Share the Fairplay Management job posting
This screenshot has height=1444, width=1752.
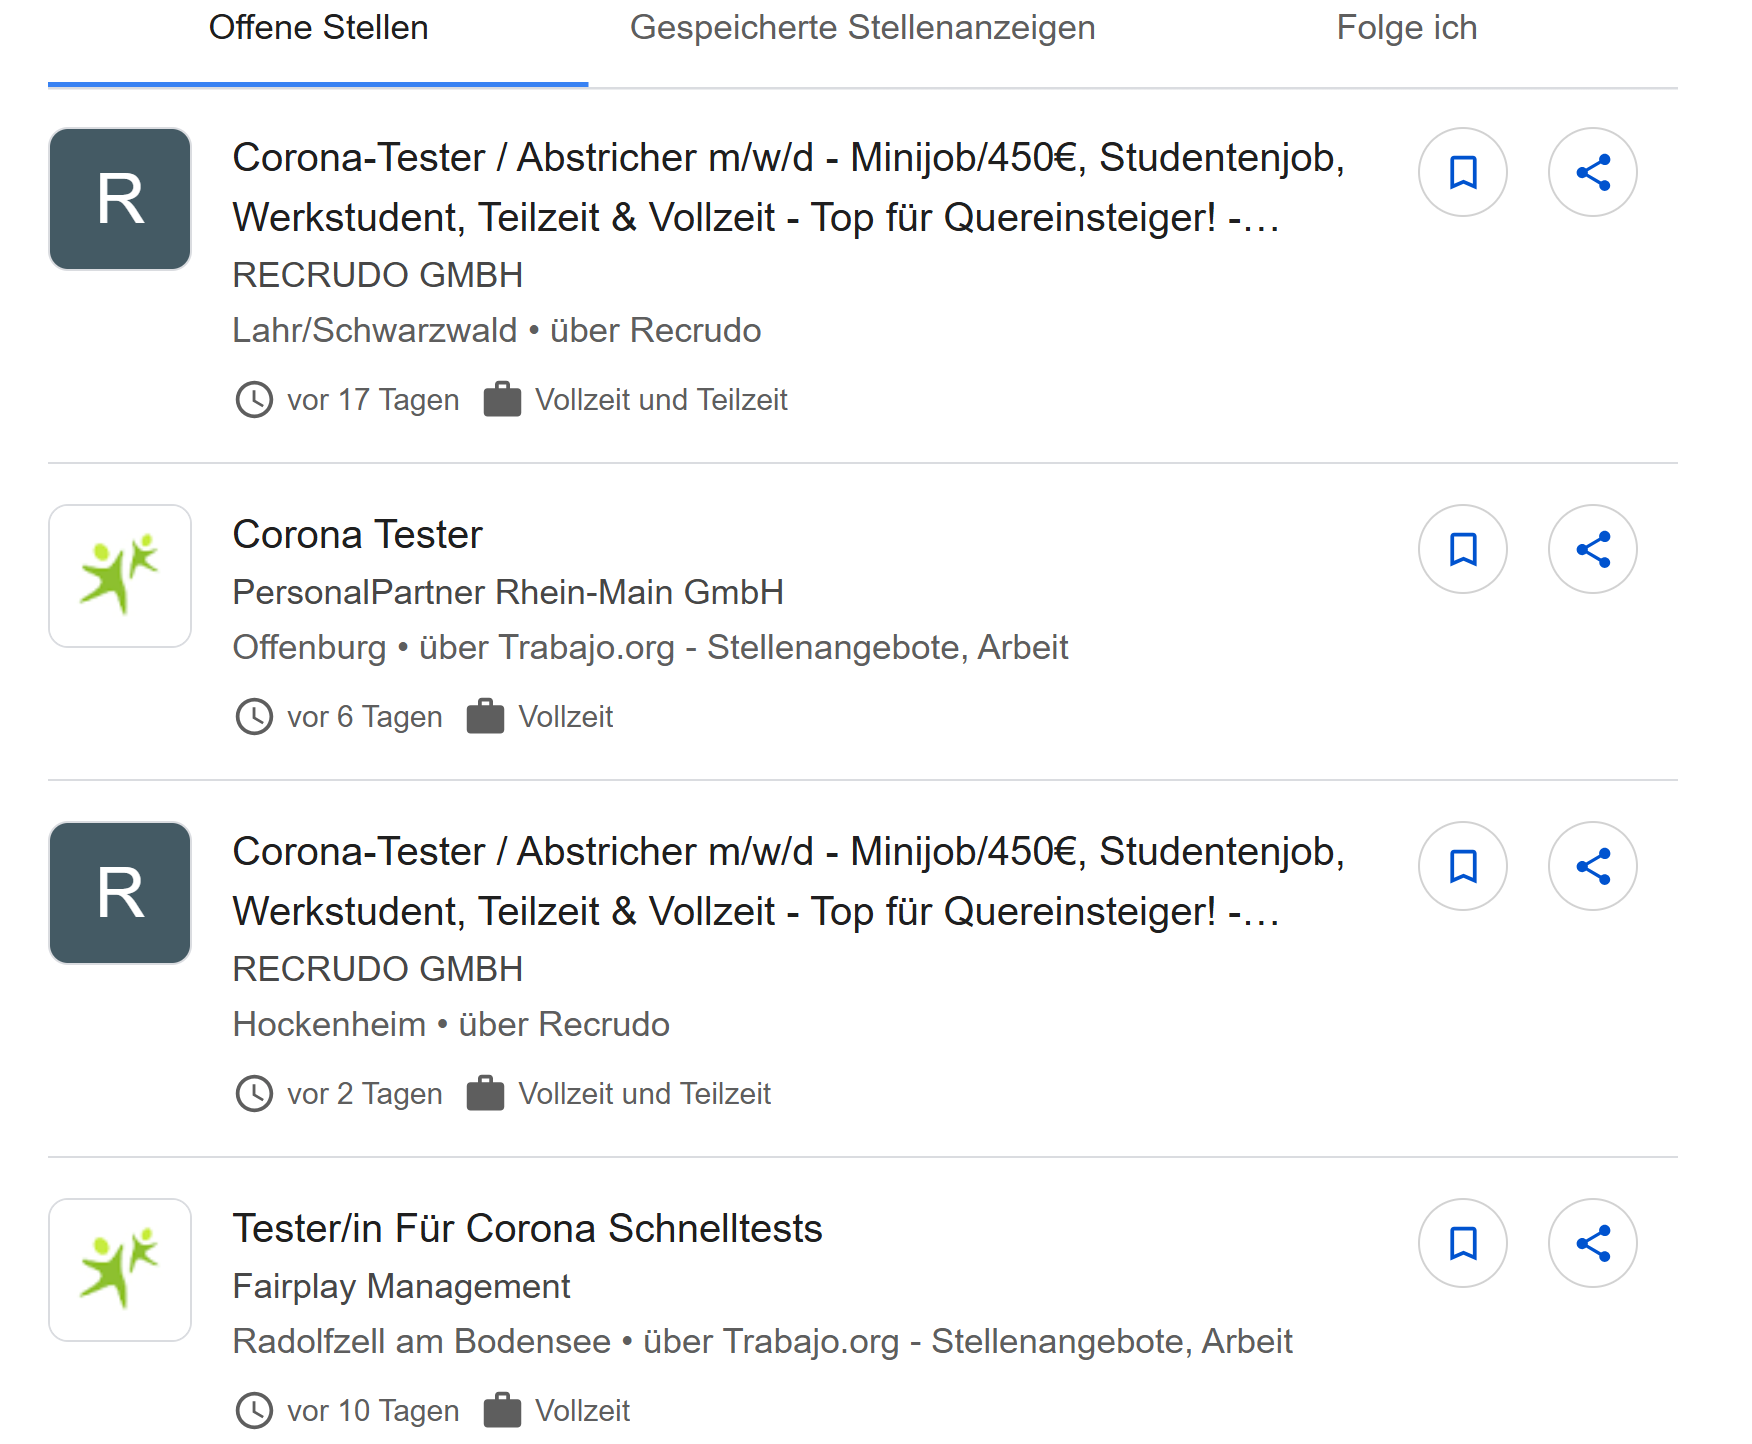1592,1242
